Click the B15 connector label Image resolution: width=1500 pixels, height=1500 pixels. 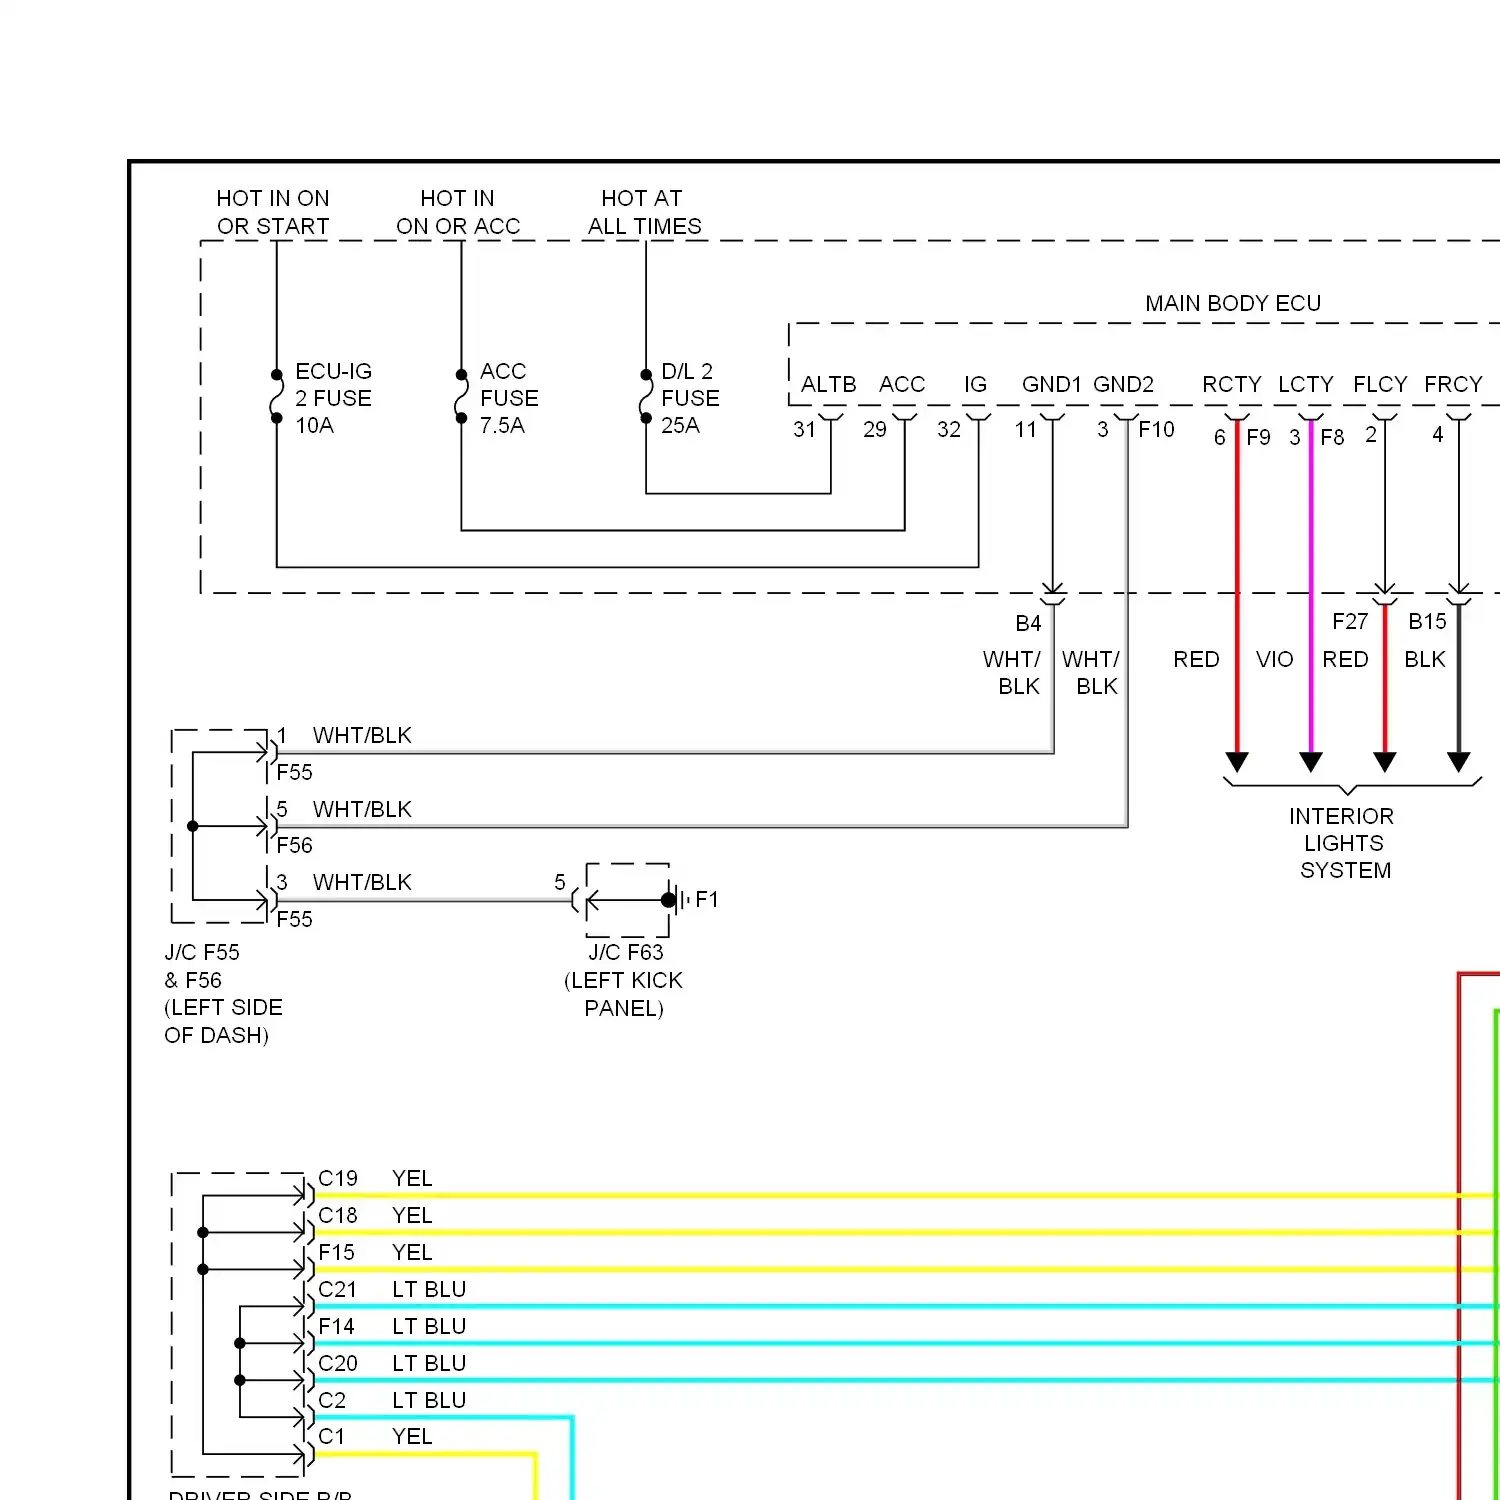[x=1427, y=621]
